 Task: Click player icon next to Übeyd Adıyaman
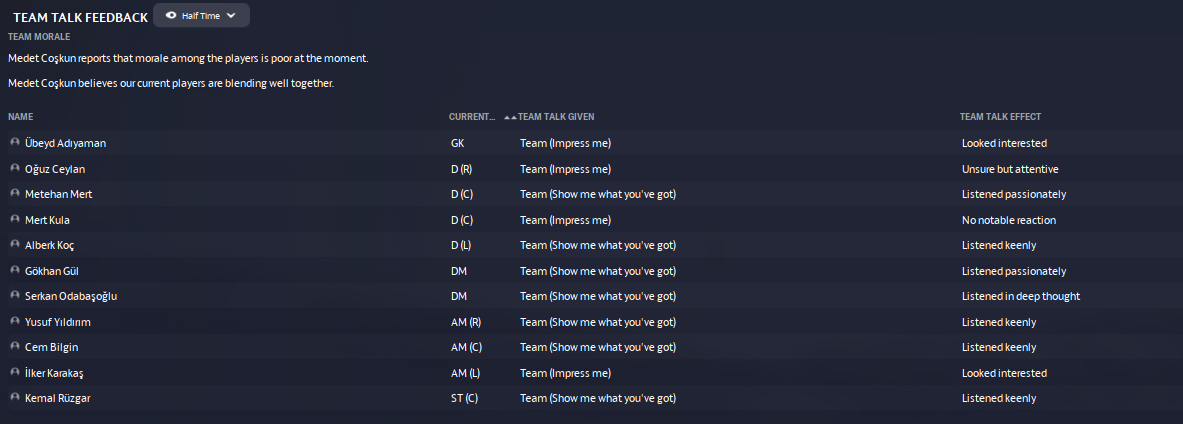(x=15, y=143)
